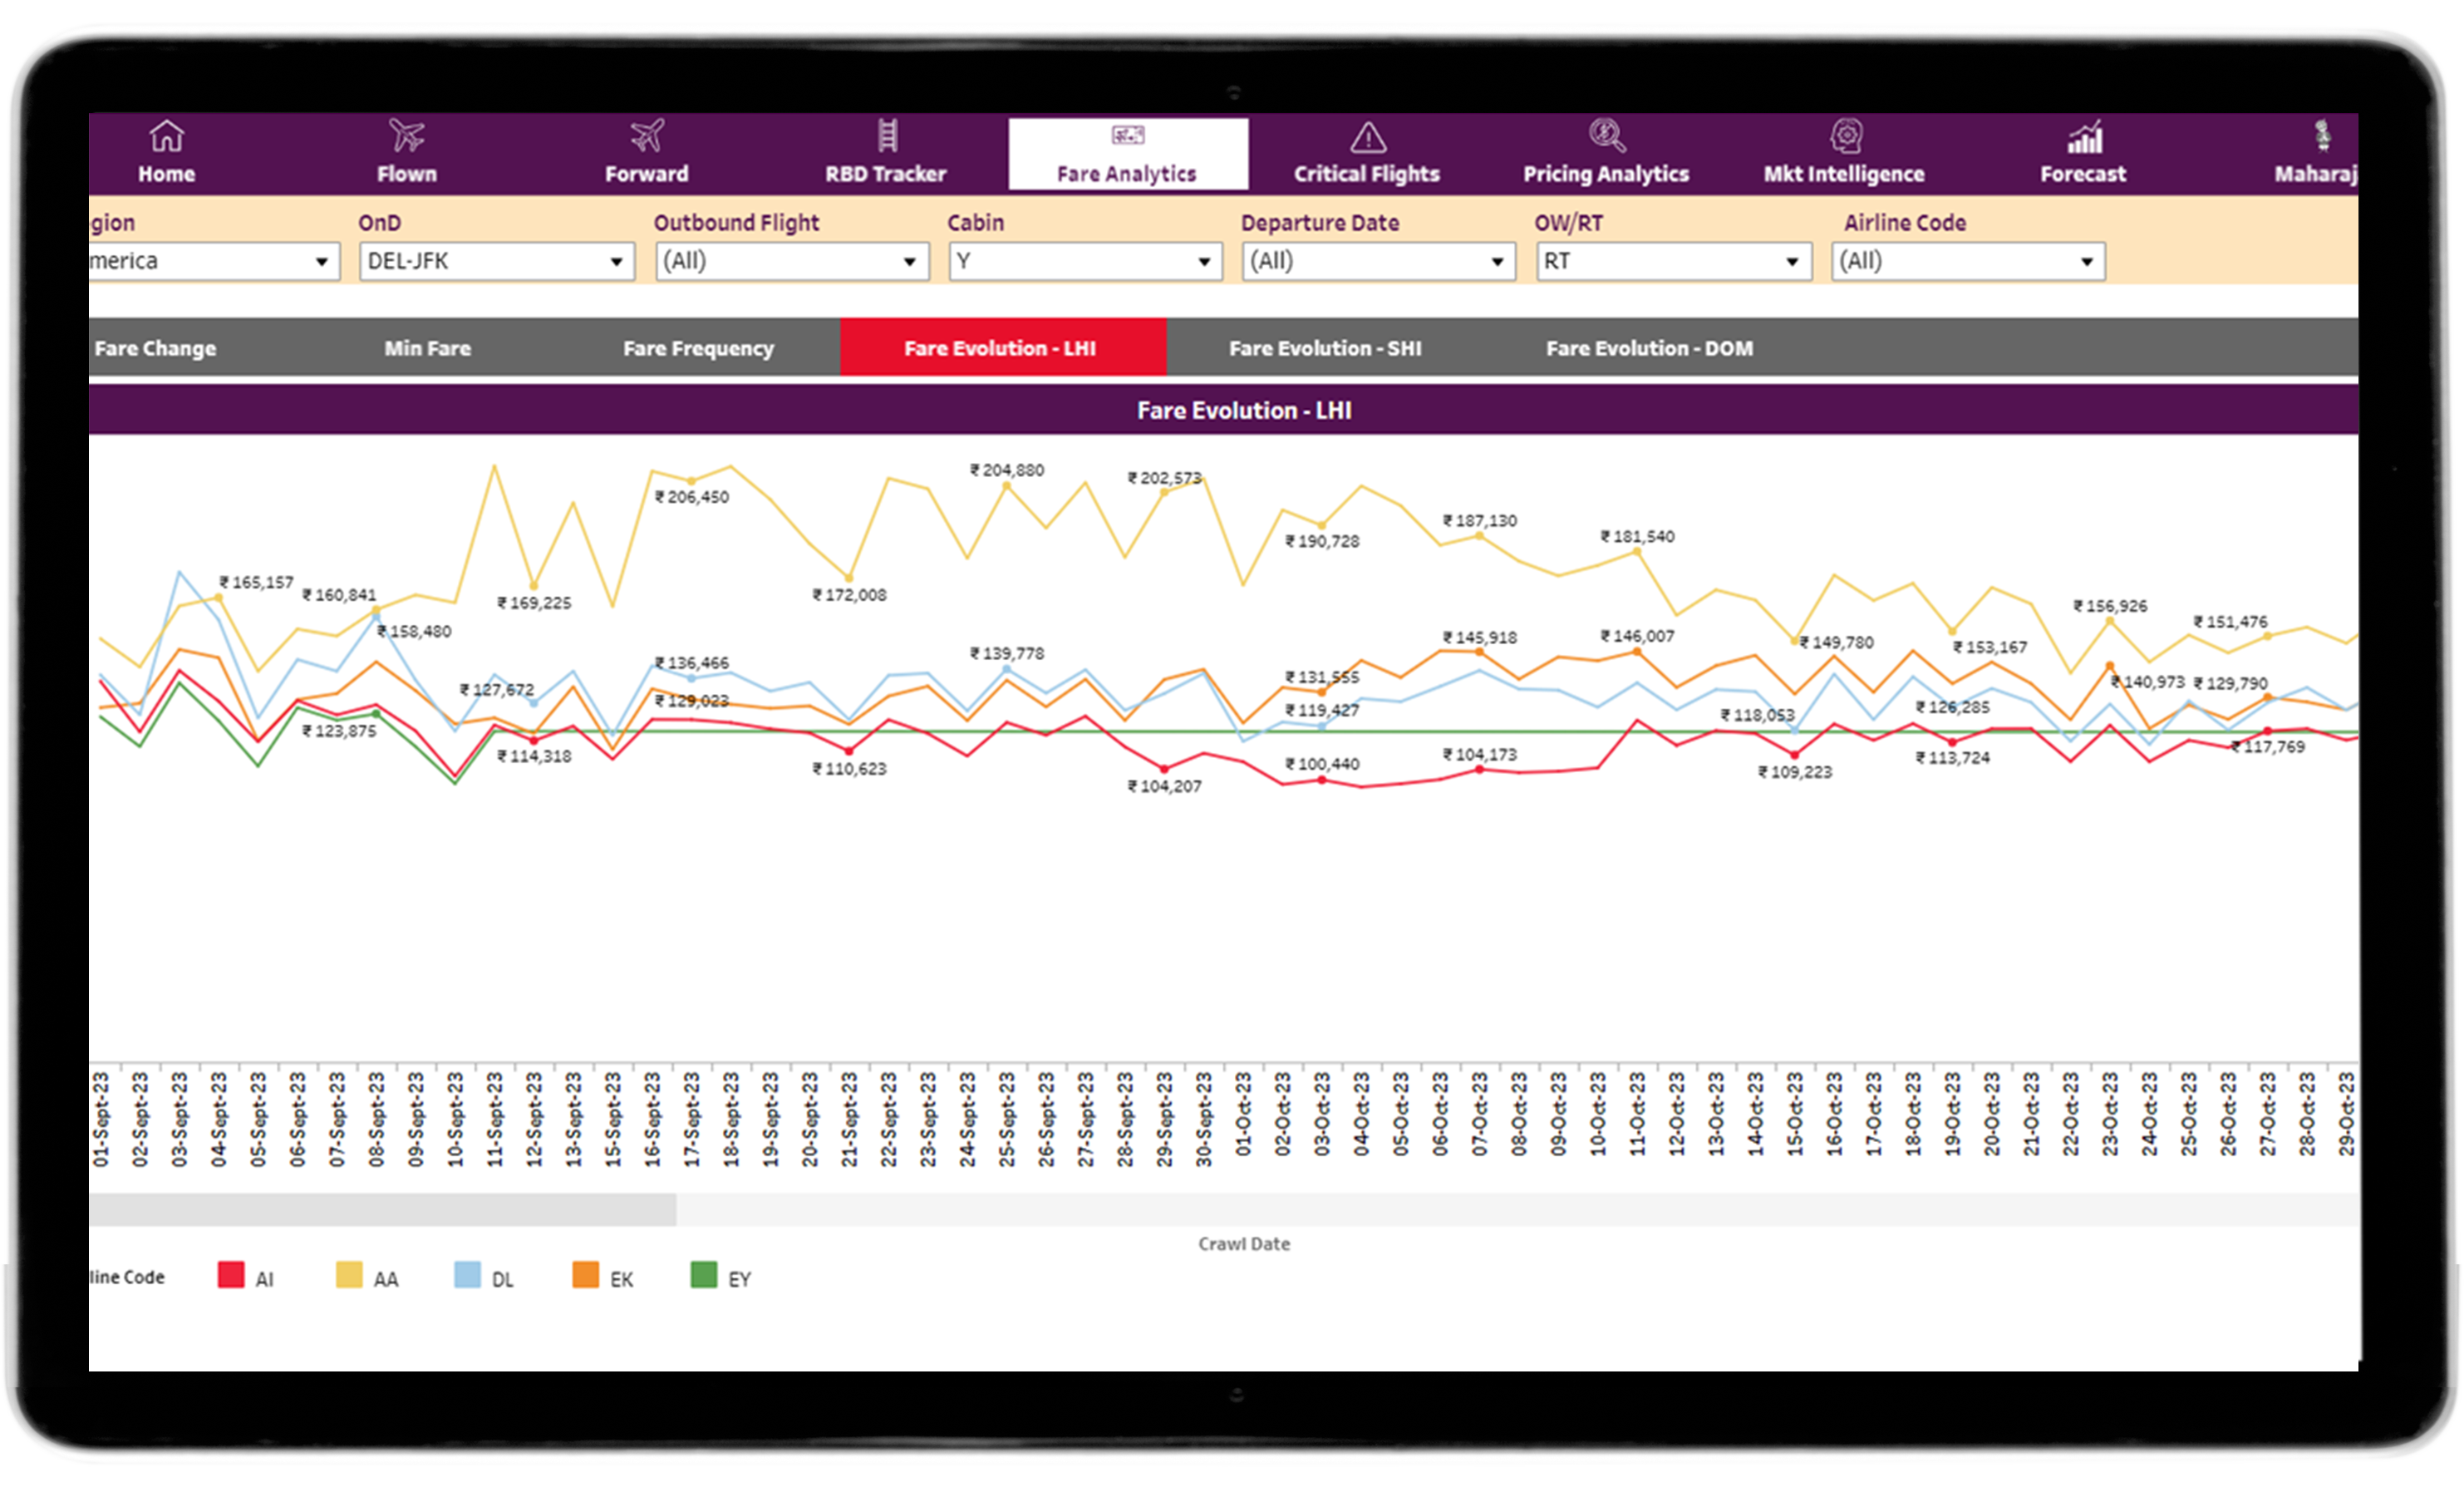Click the yellow AA legend swatch
Image resolution: width=2464 pixels, height=1487 pixels.
(349, 1275)
